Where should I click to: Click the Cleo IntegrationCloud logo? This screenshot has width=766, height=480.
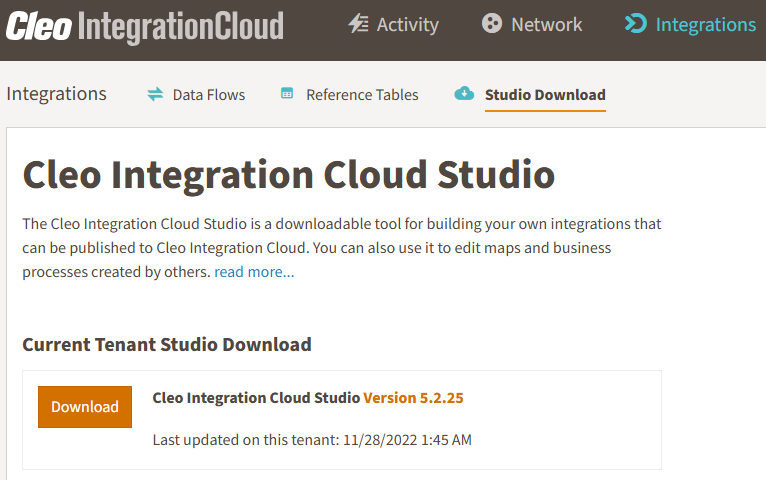(145, 26)
